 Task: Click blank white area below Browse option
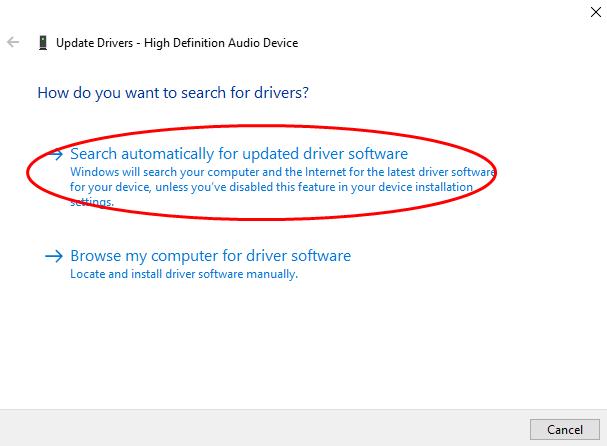click(x=300, y=340)
